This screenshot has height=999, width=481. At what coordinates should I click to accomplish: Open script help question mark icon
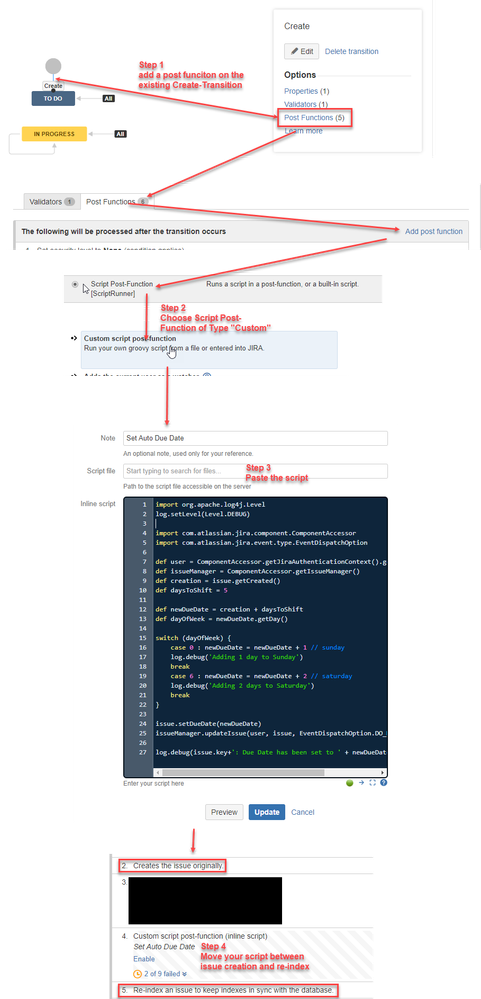click(x=384, y=784)
